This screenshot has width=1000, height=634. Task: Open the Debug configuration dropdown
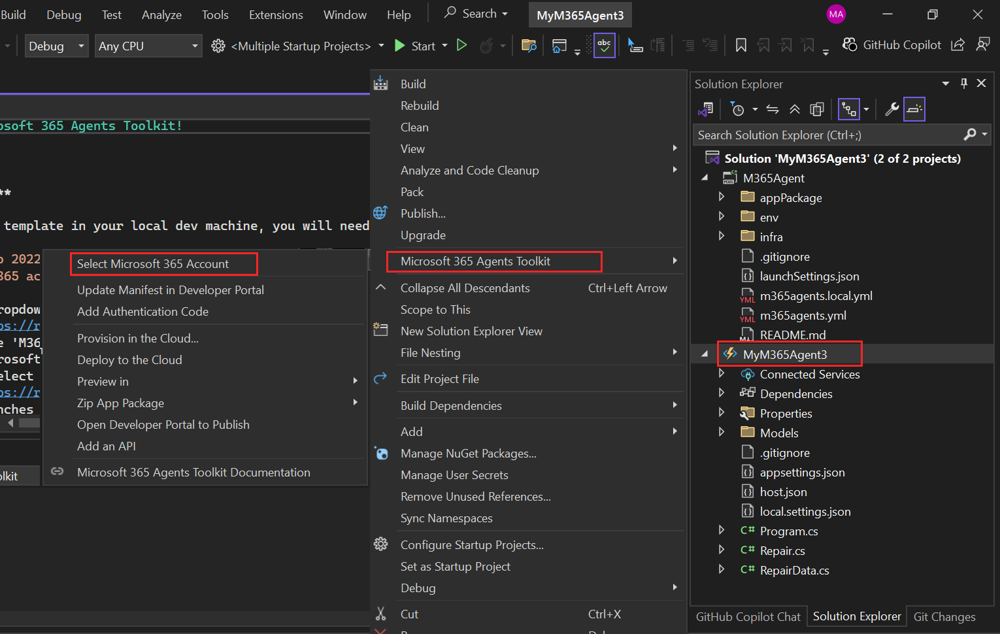(x=58, y=46)
